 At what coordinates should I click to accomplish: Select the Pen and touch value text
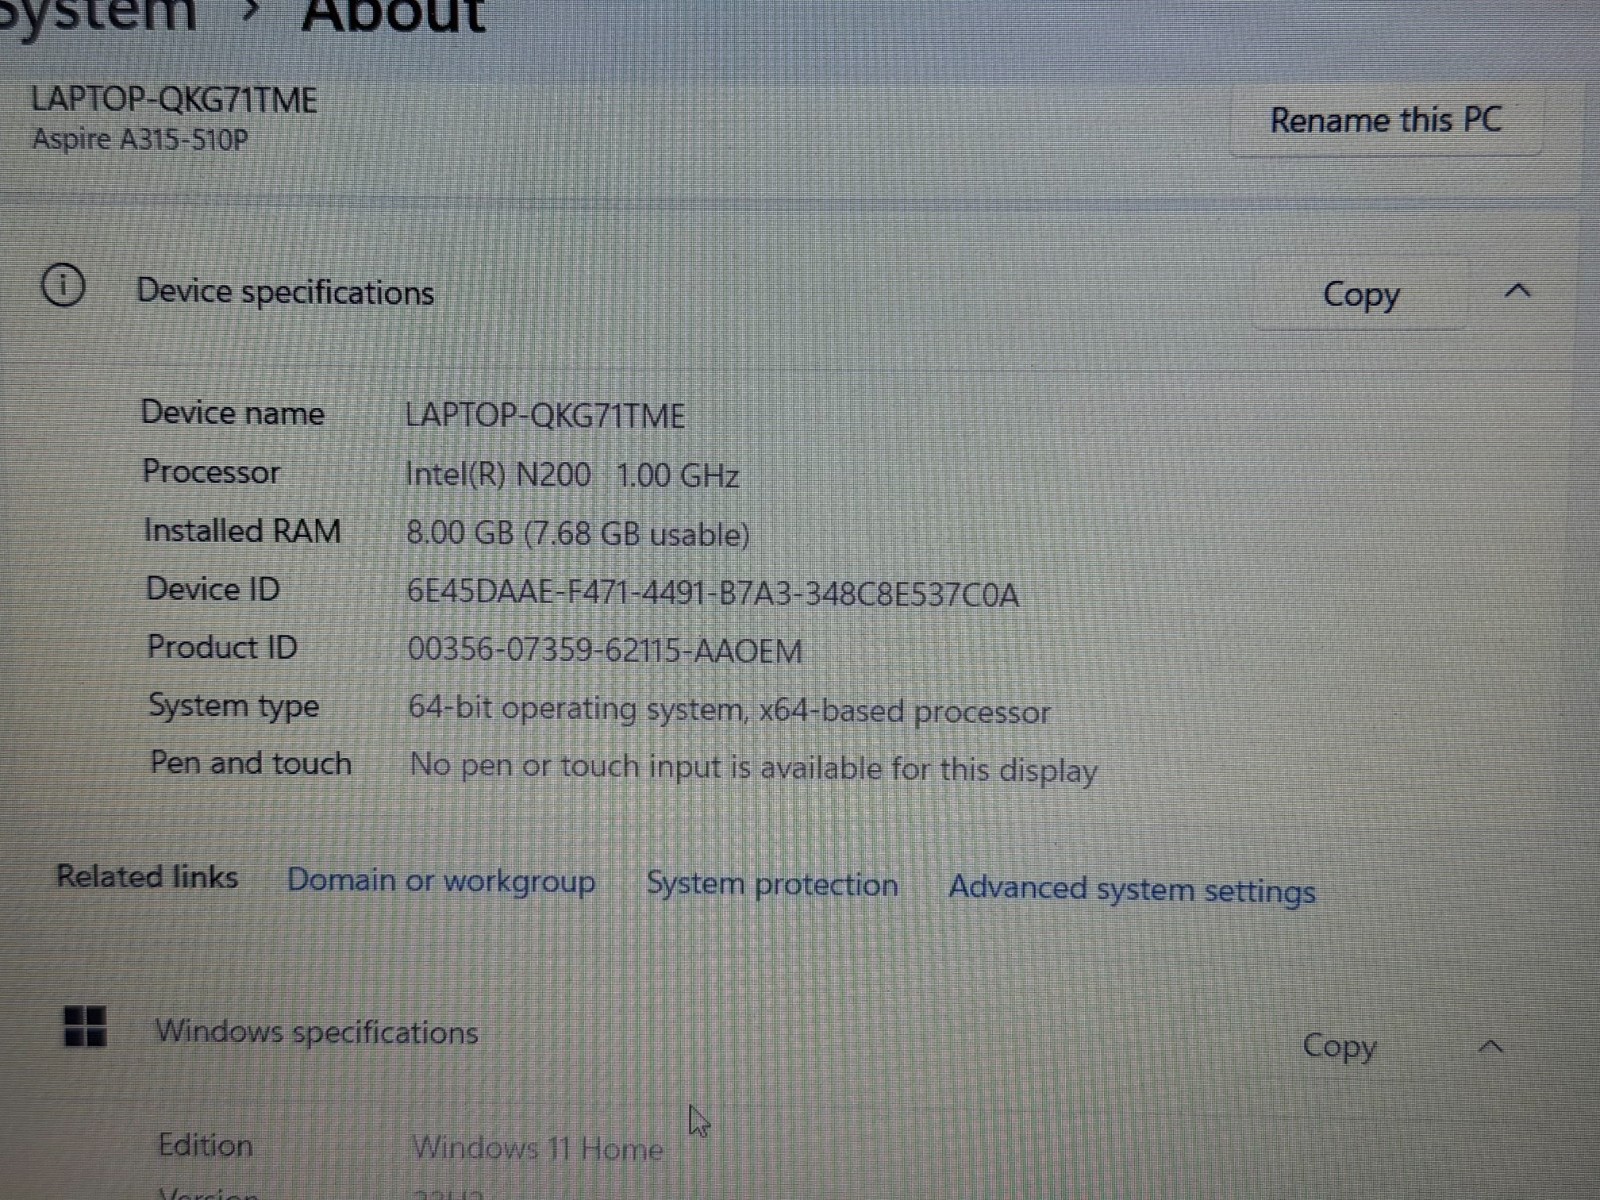point(753,768)
